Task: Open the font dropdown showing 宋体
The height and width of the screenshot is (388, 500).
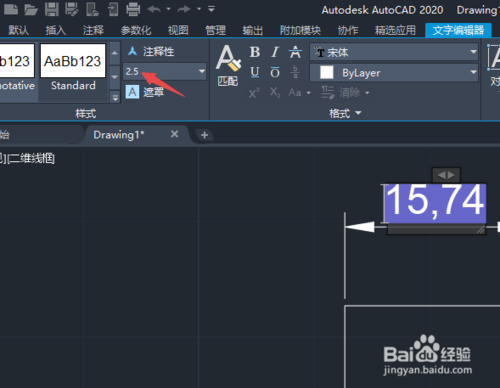Action: pyautogui.click(x=394, y=52)
